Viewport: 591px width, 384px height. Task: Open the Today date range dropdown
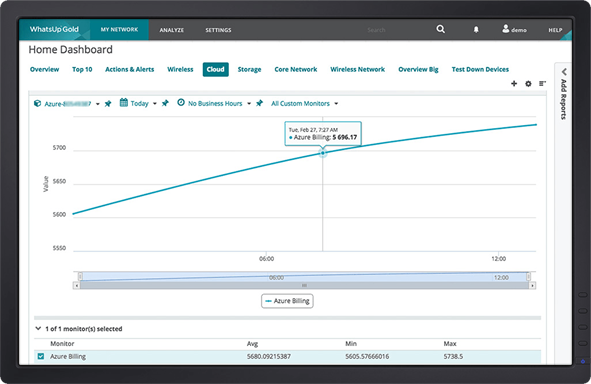[155, 104]
